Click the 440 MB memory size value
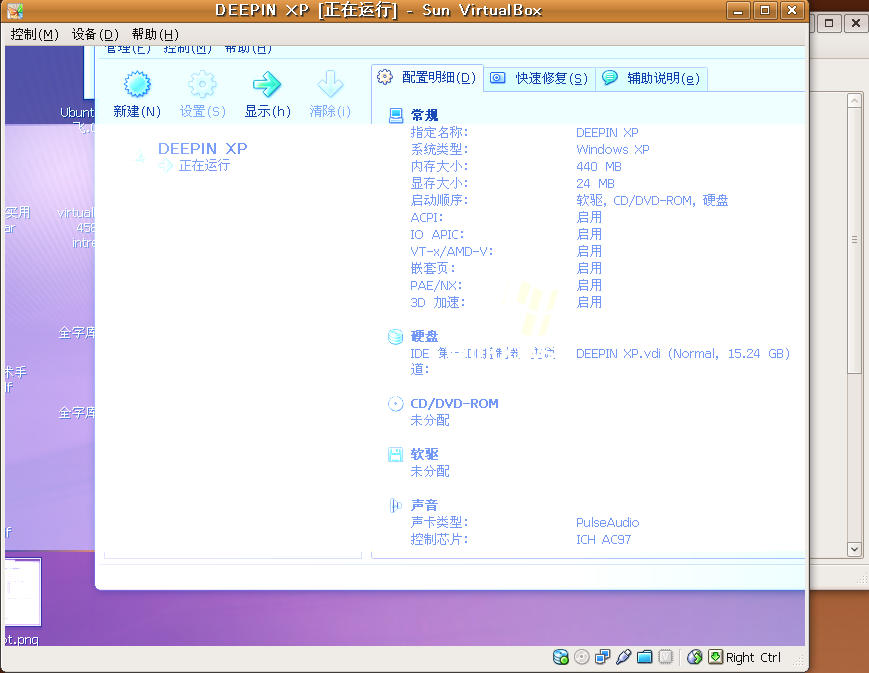The width and height of the screenshot is (869, 673). [599, 166]
